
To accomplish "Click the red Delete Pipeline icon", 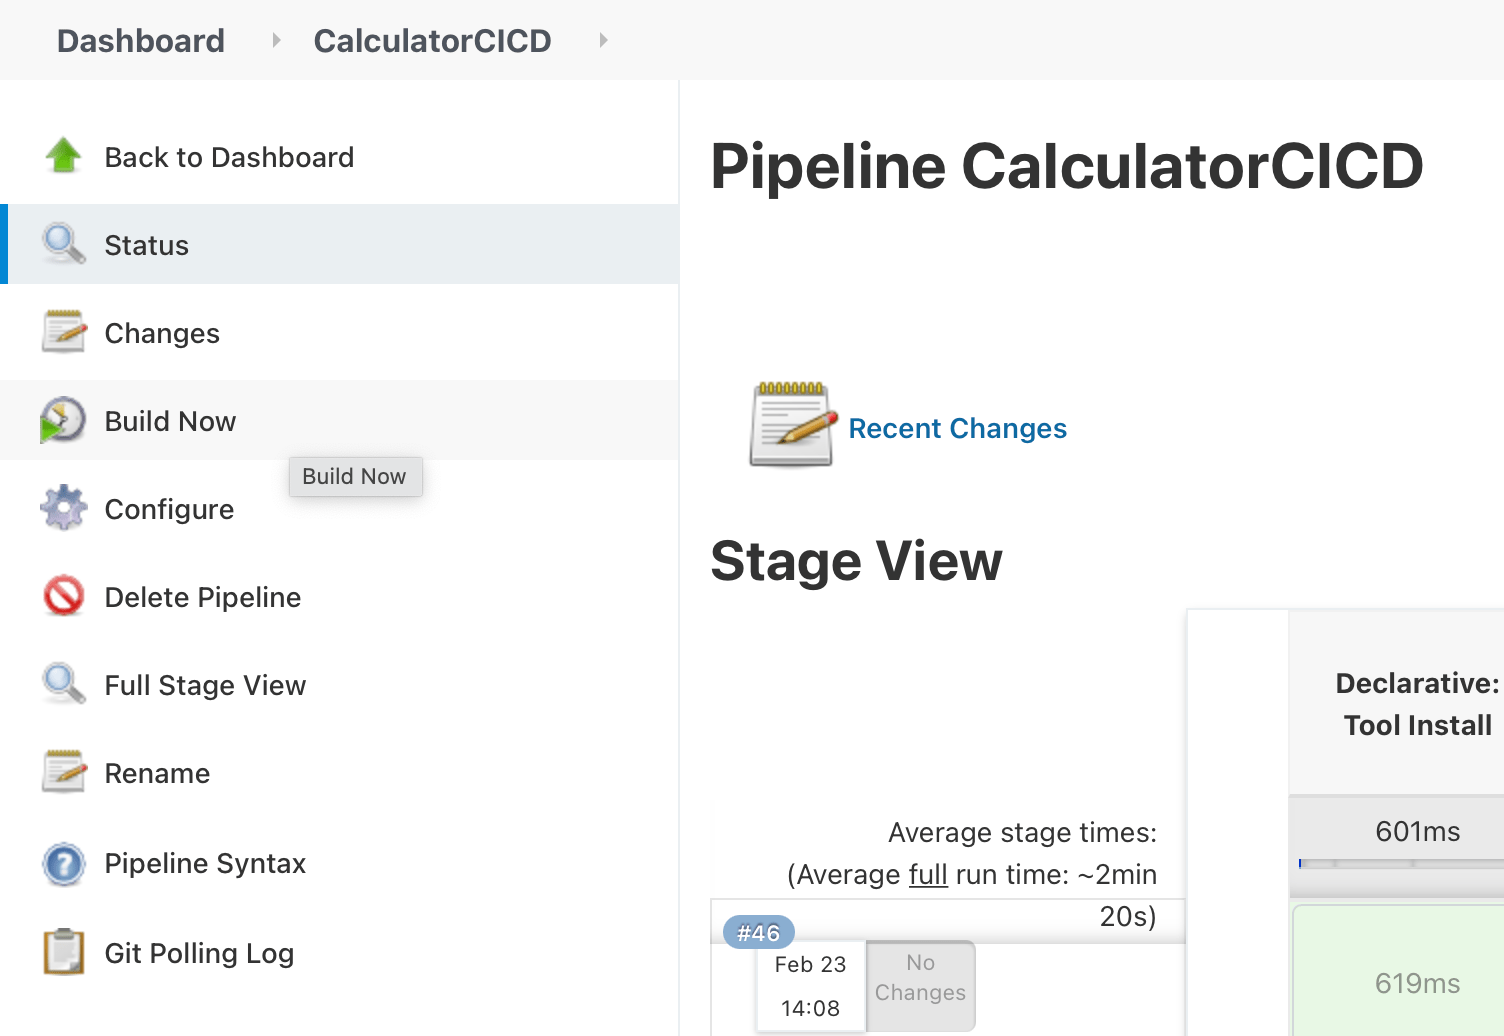I will 64,596.
